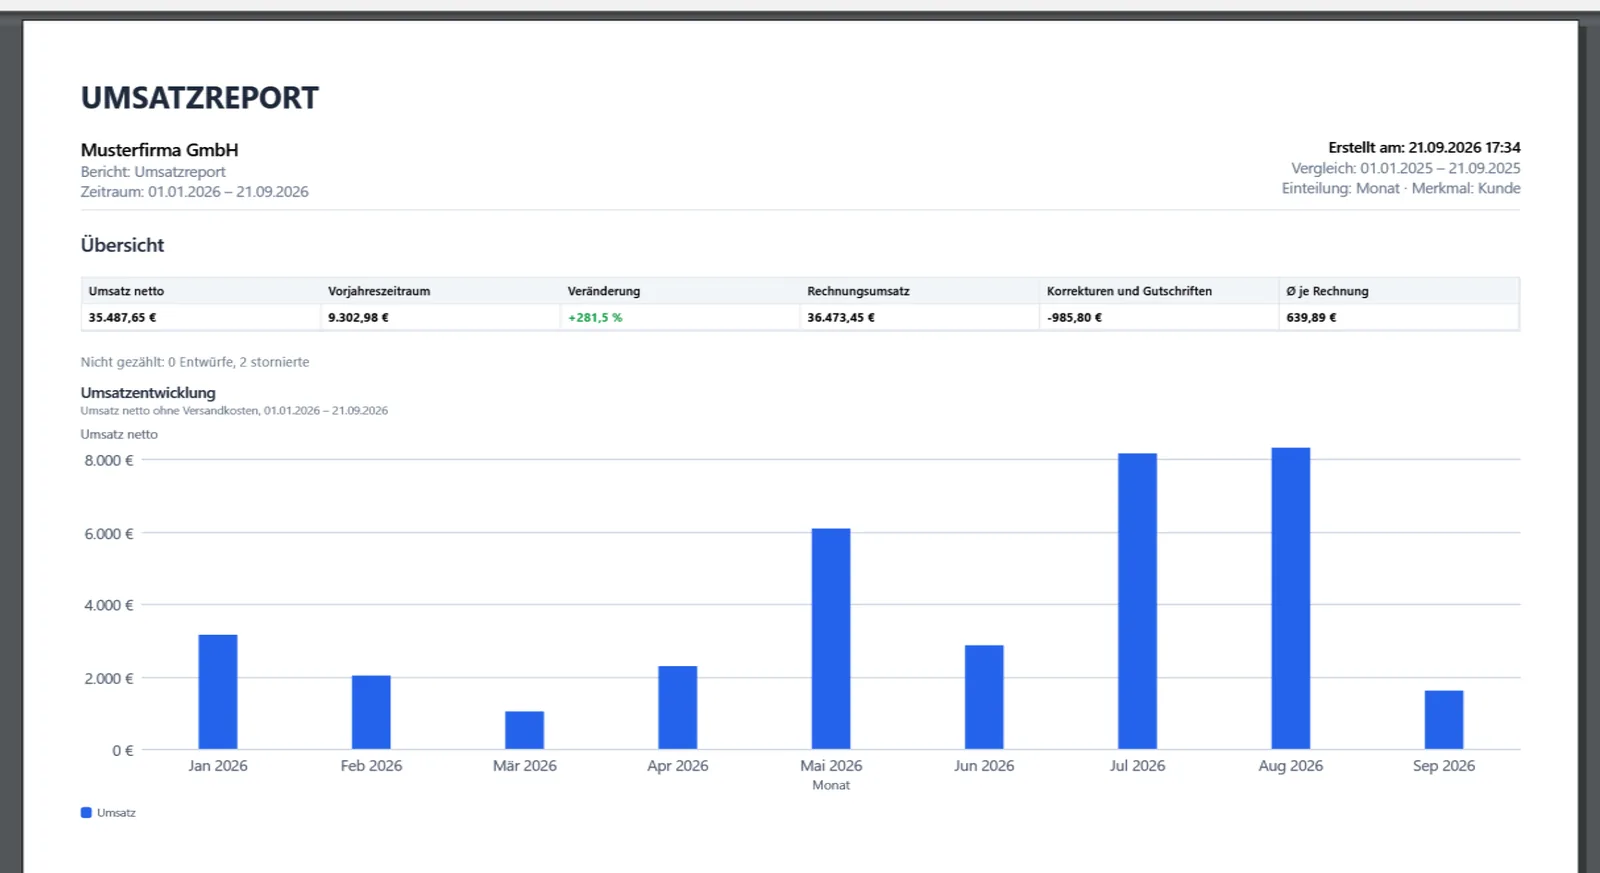Image resolution: width=1600 pixels, height=873 pixels.
Task: Click the Mai 2026 axis label
Action: [831, 766]
